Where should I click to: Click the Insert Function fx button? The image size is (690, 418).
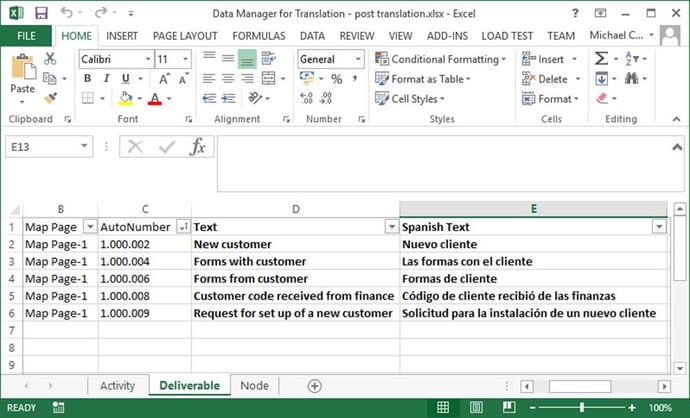(198, 147)
